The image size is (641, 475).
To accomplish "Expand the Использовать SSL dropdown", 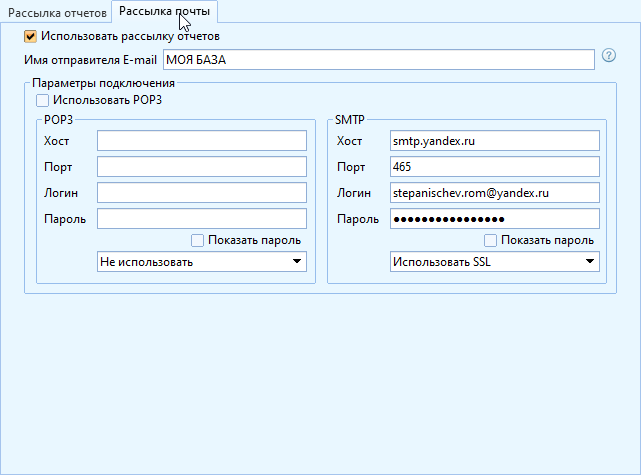I will tap(494, 262).
